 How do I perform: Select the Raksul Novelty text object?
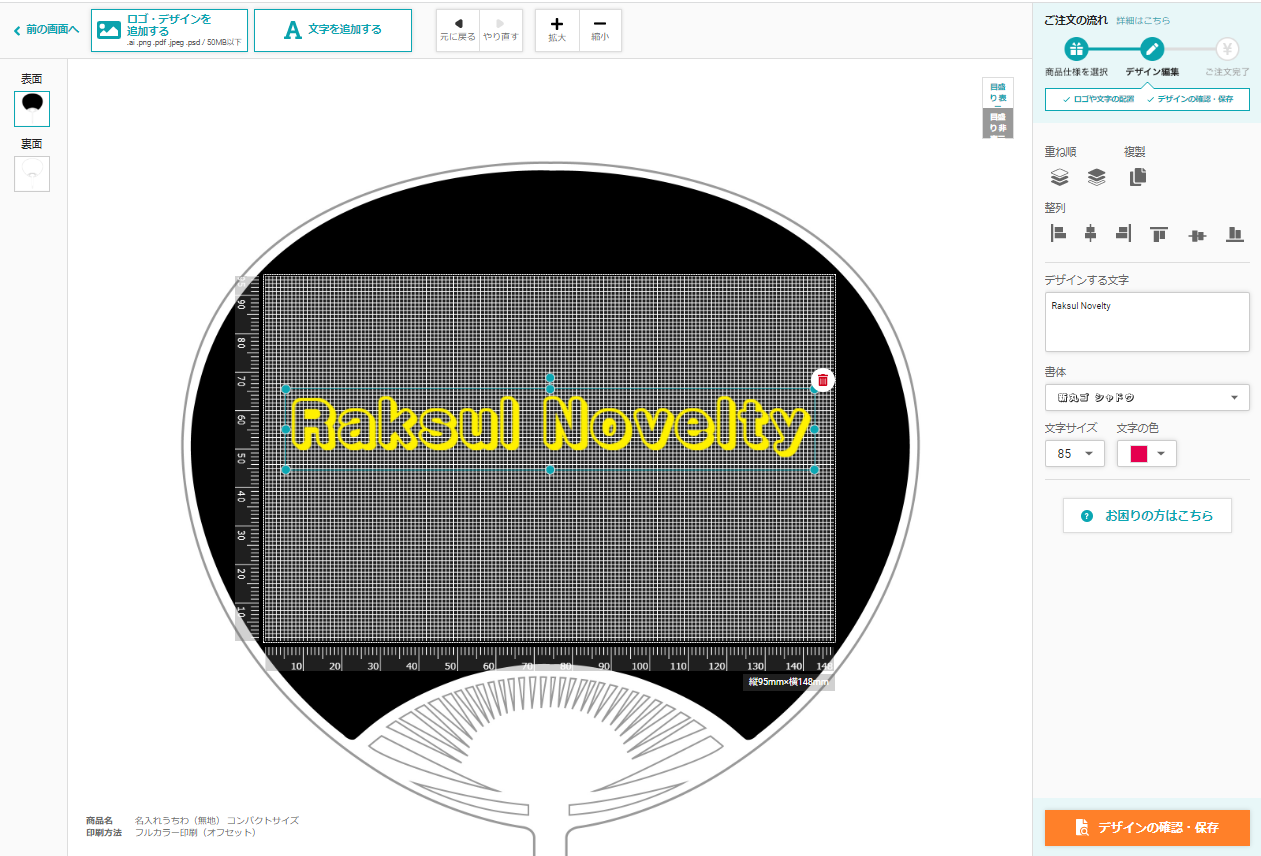pyautogui.click(x=550, y=427)
